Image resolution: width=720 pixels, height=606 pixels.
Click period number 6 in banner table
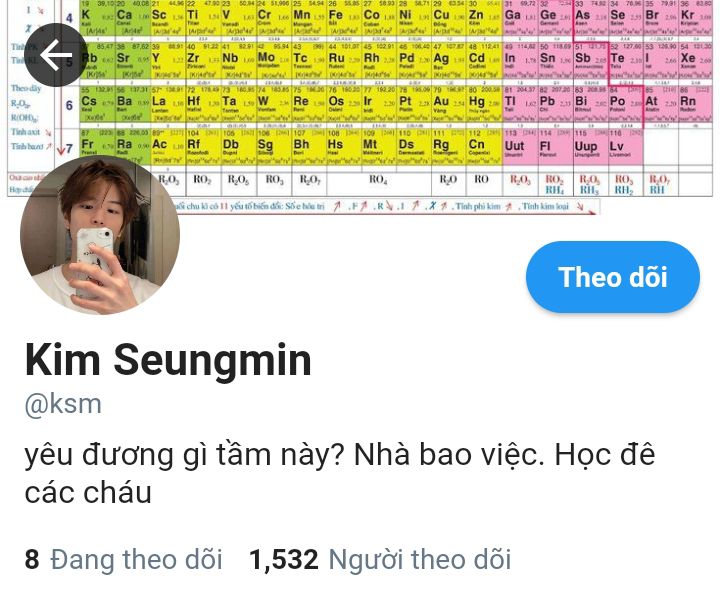69,105
